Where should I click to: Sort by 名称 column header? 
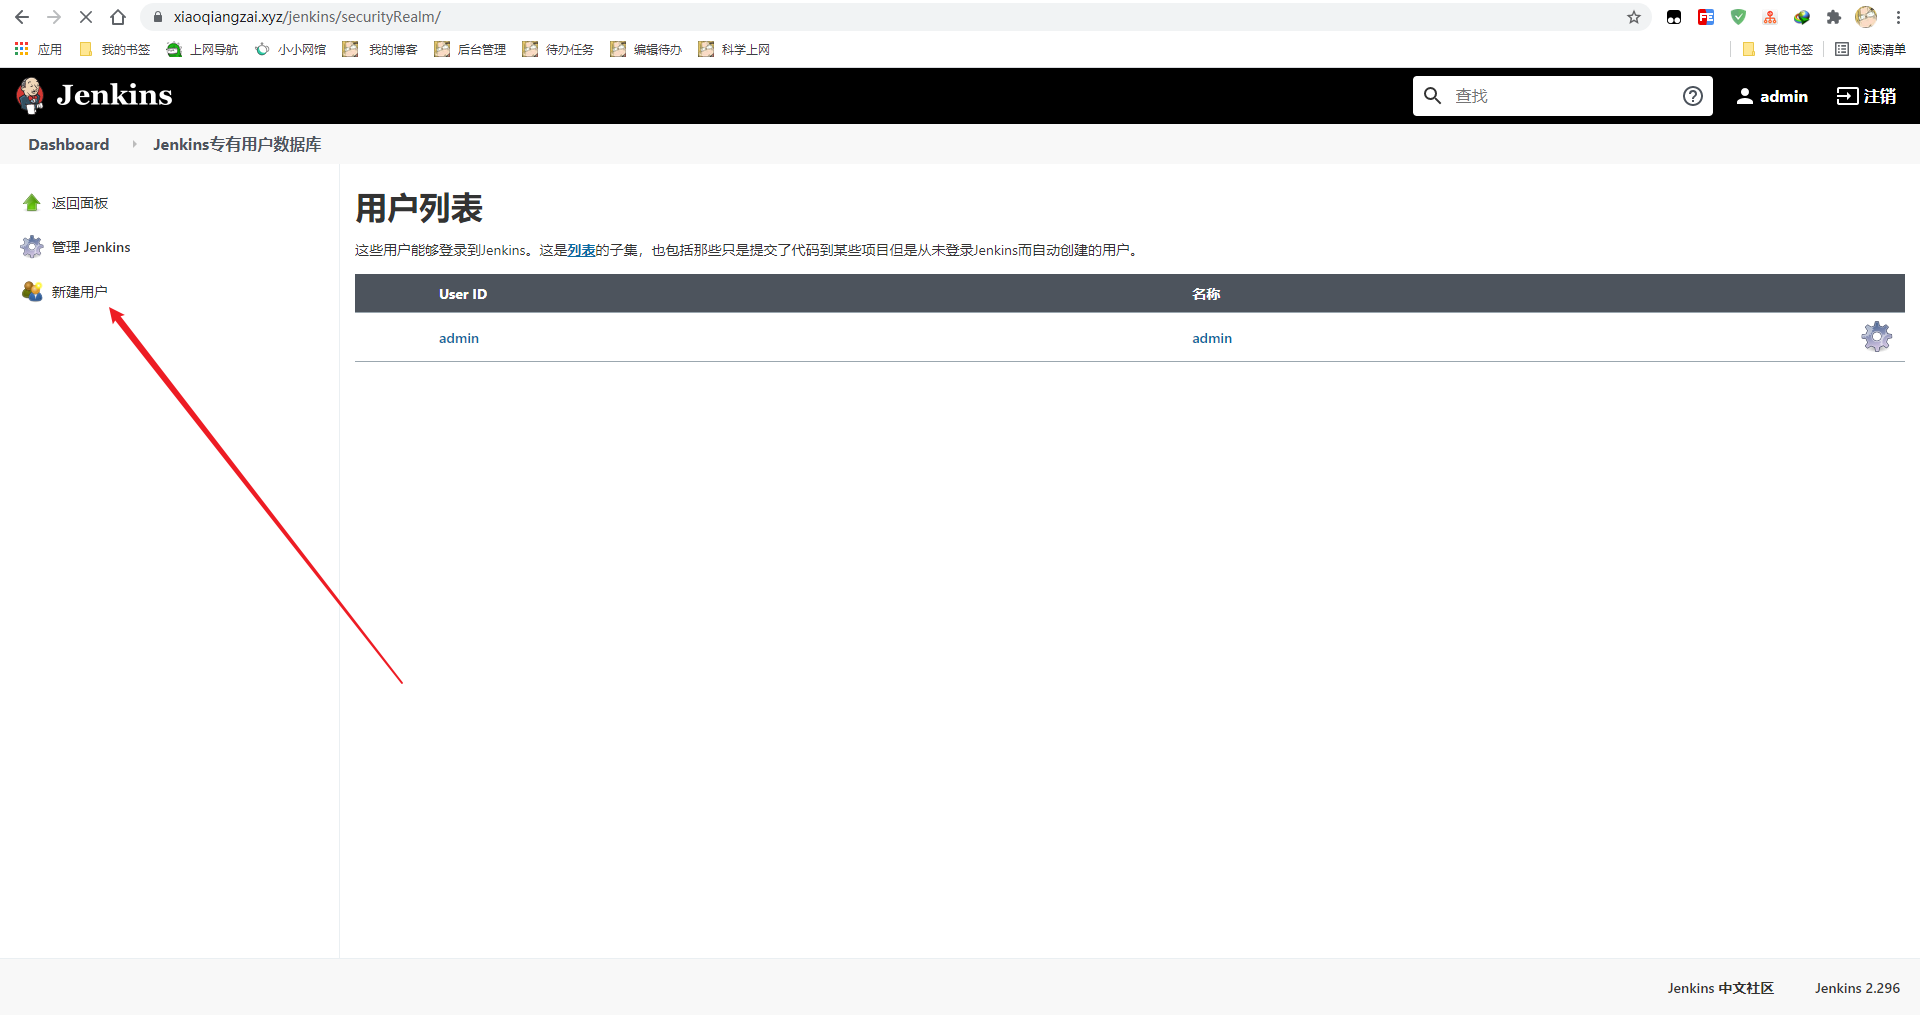(1206, 294)
